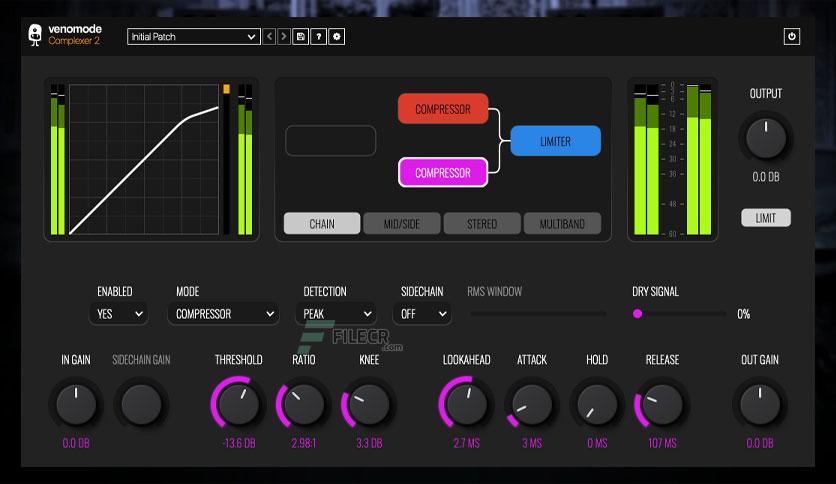Go to next preset with right arrow
836x484 pixels.
284,37
